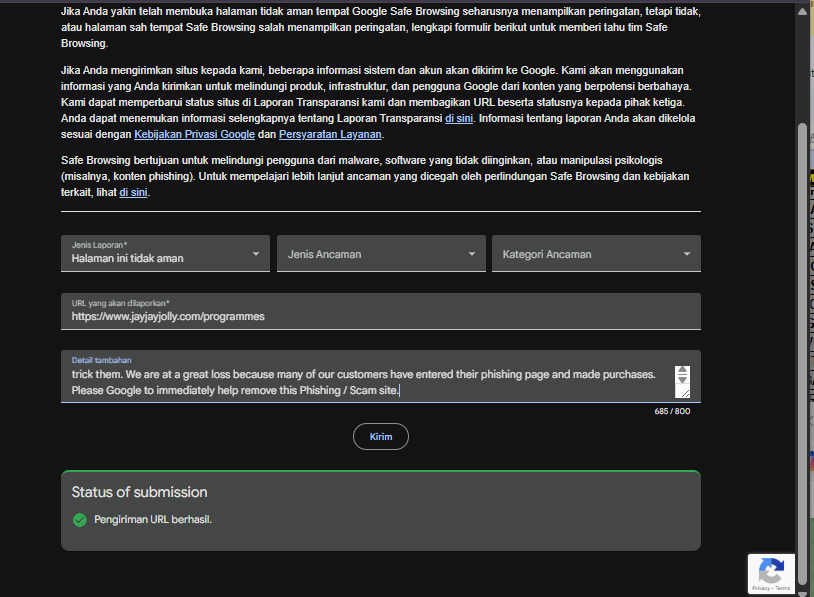Follow the 'di sini' link after 'lihat'
The image size is (814, 597).
click(x=133, y=193)
